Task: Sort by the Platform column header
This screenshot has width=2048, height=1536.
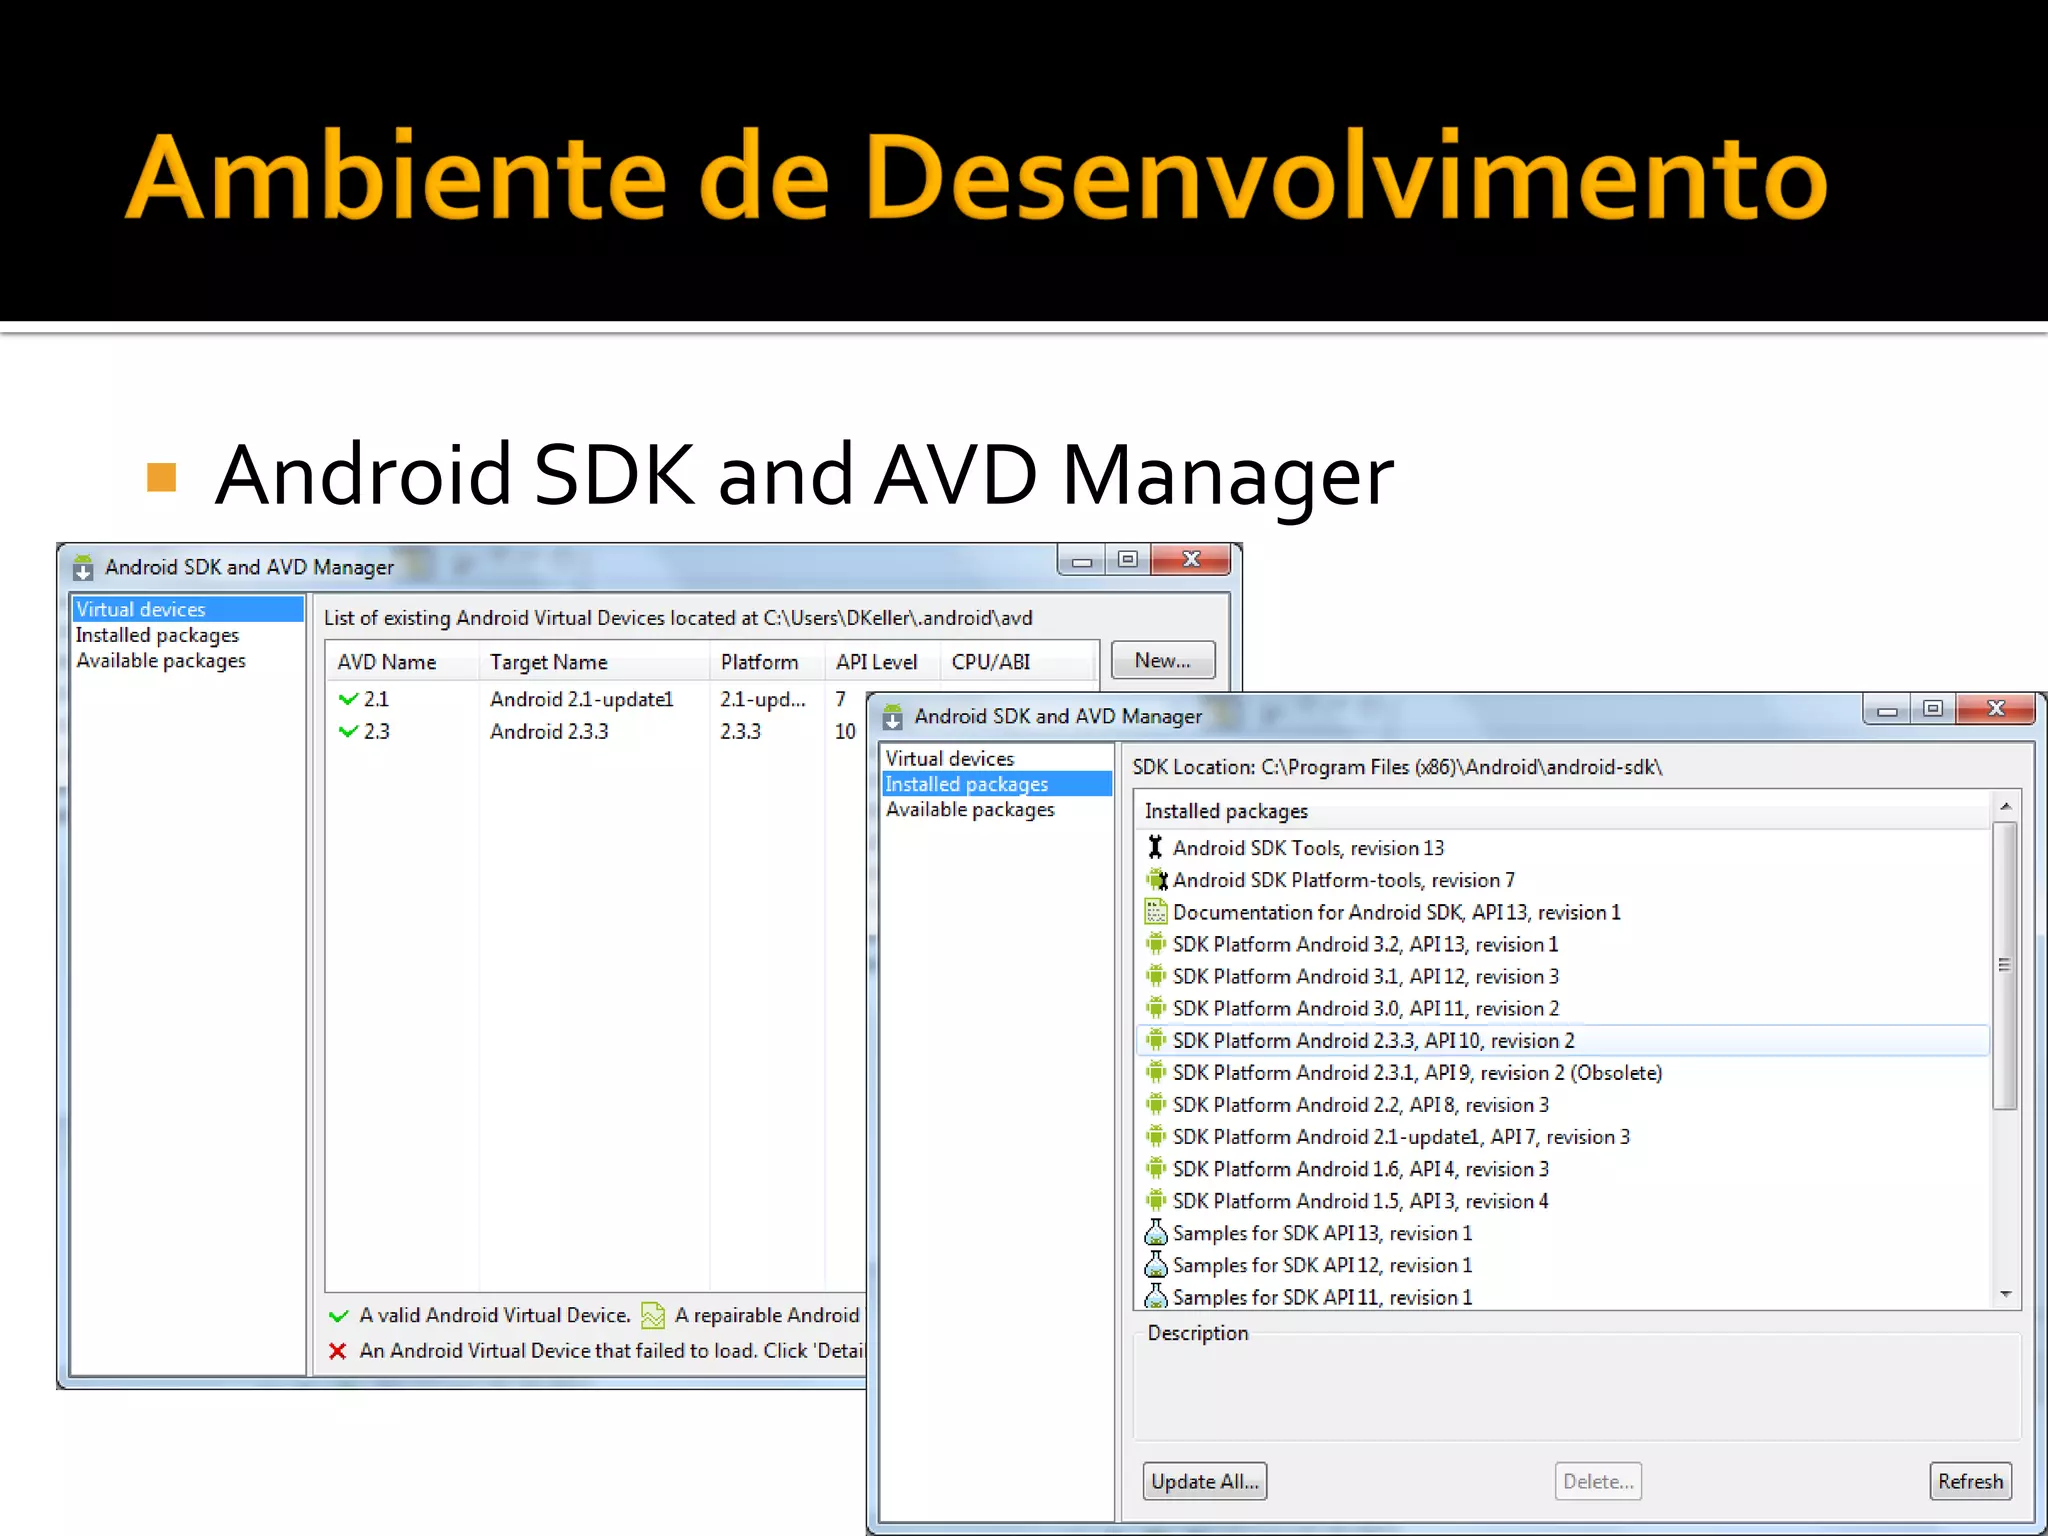Action: pyautogui.click(x=767, y=662)
